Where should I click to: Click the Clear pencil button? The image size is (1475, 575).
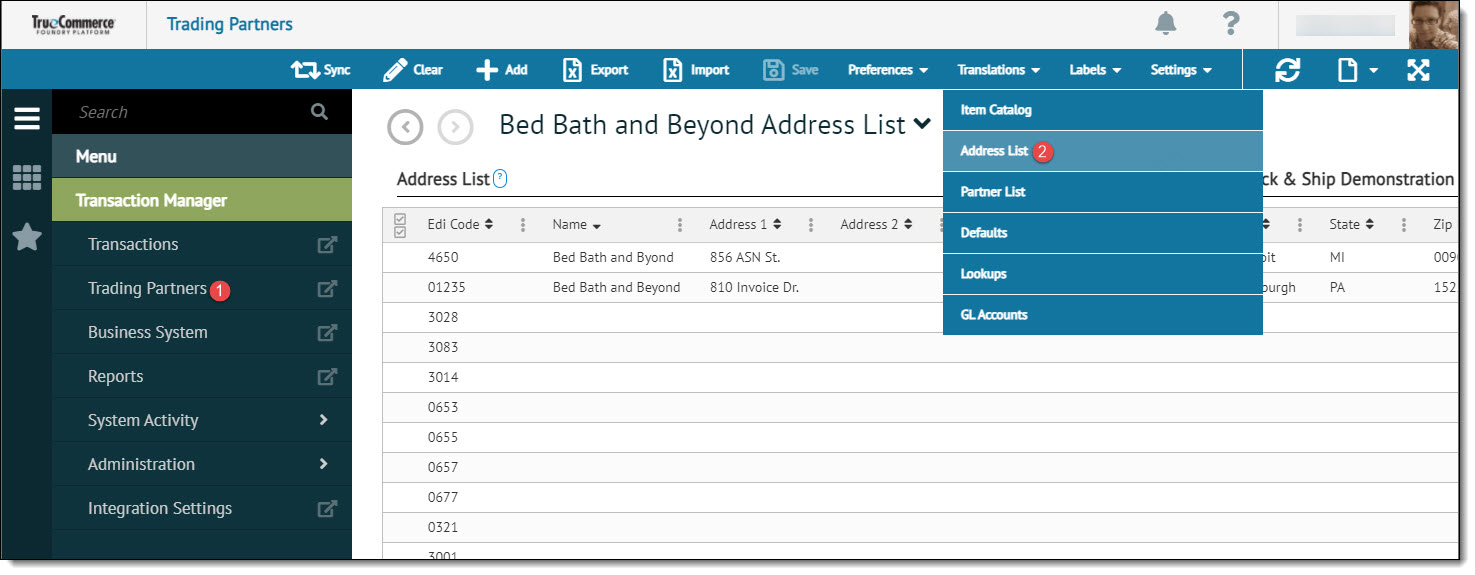(413, 70)
